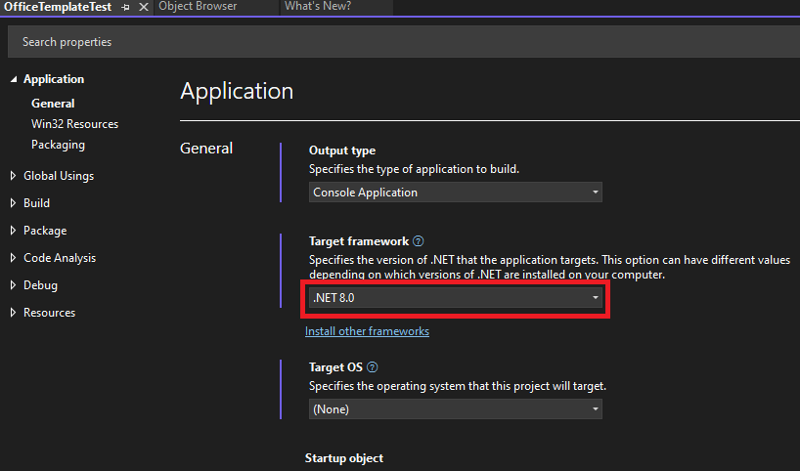
Task: Click the General section heading
Action: tap(207, 148)
